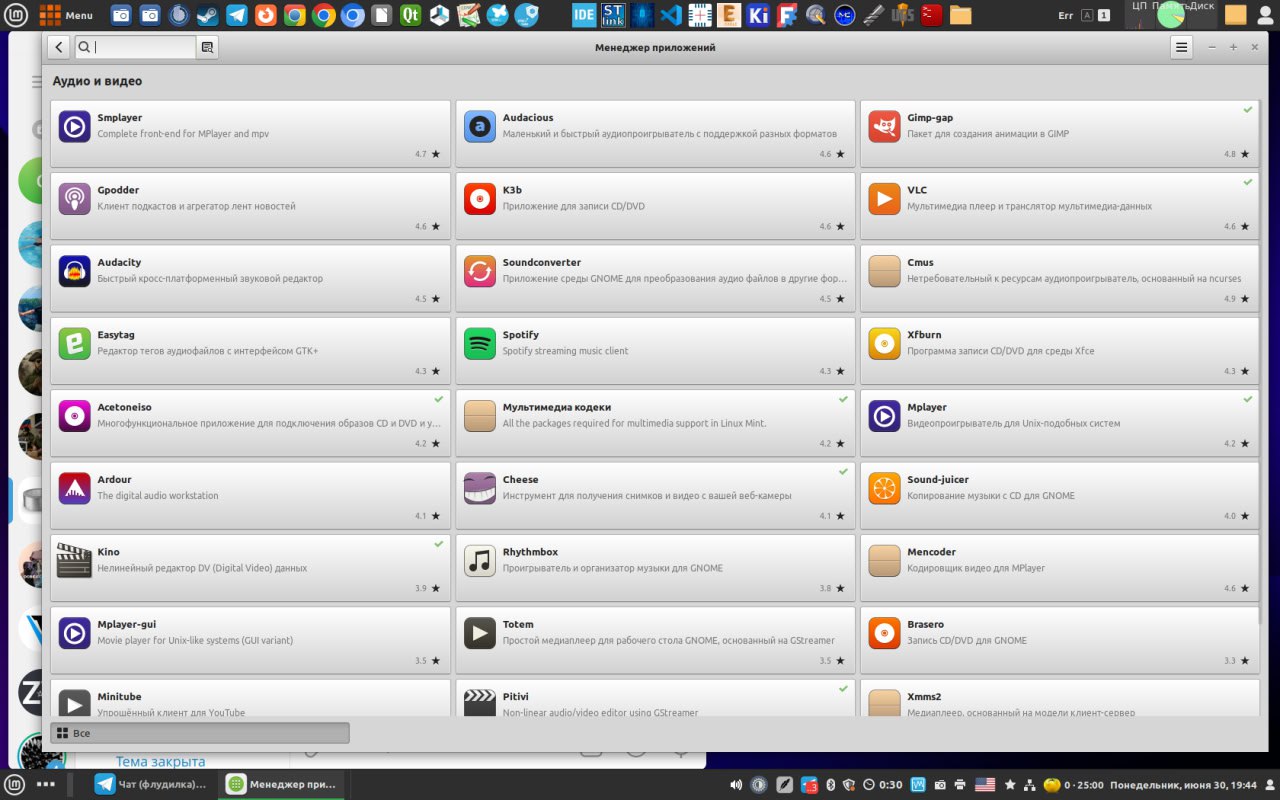Open the Rhythmbox music note icon
1280x800 pixels.
480,560
